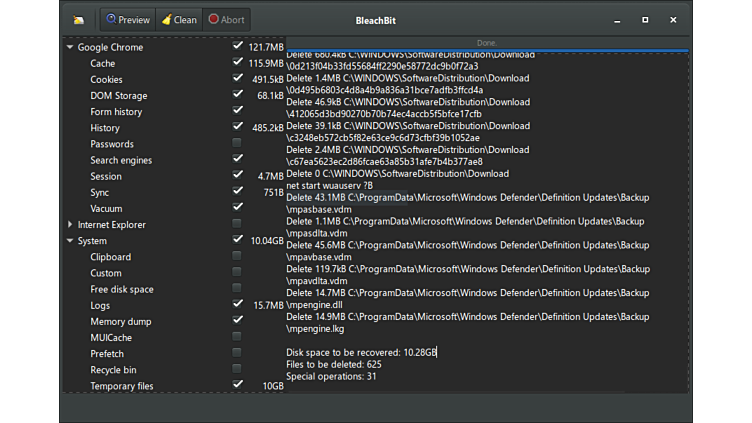The width and height of the screenshot is (752, 423).
Task: Select the Temporary files entry
Action: (x=121, y=386)
